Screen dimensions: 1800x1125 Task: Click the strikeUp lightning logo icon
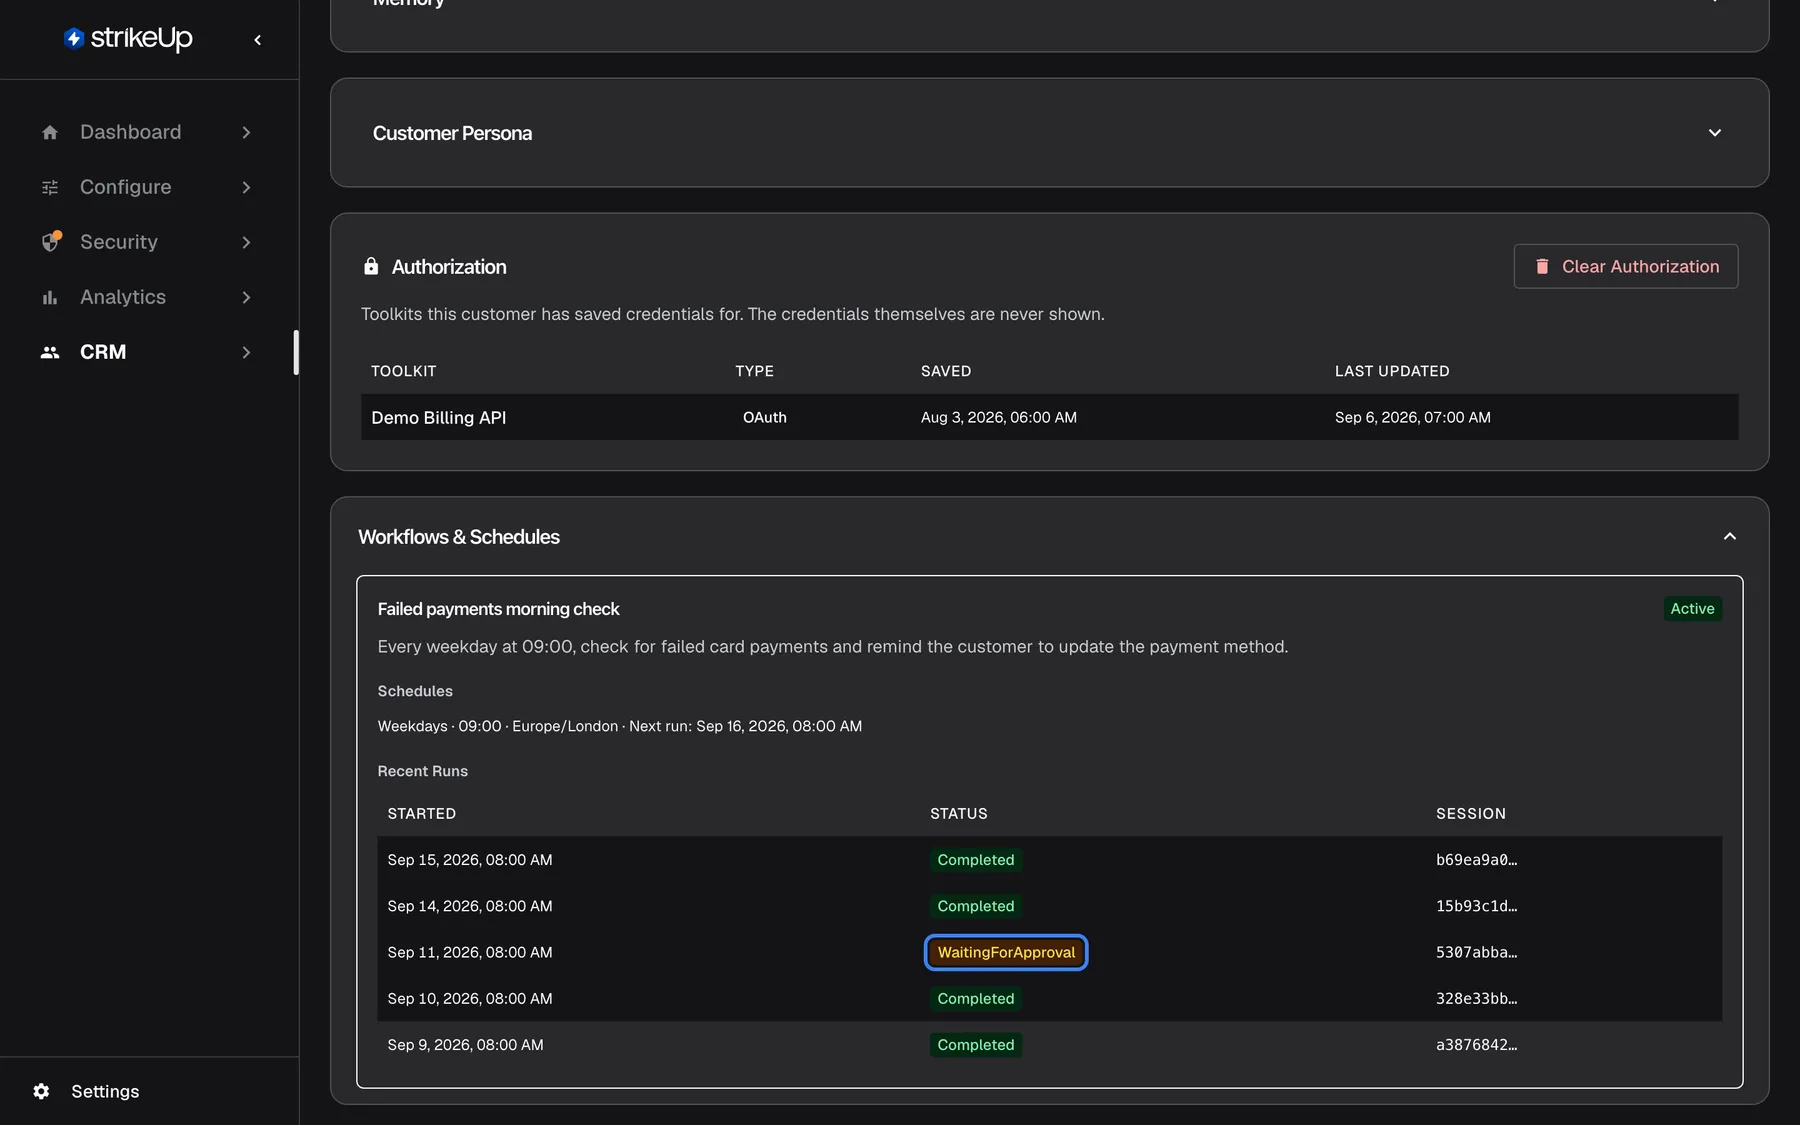[x=73, y=38]
